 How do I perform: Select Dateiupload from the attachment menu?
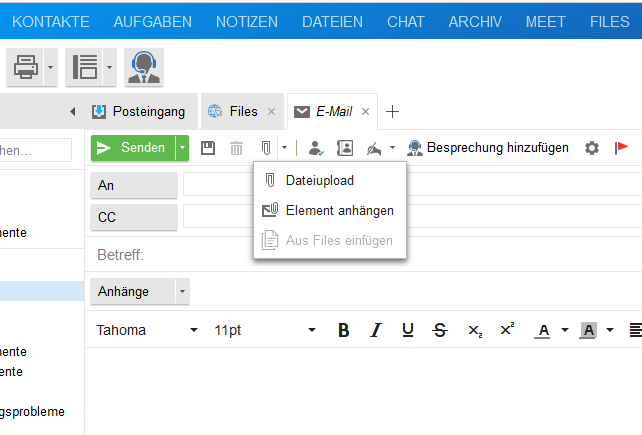pos(319,181)
